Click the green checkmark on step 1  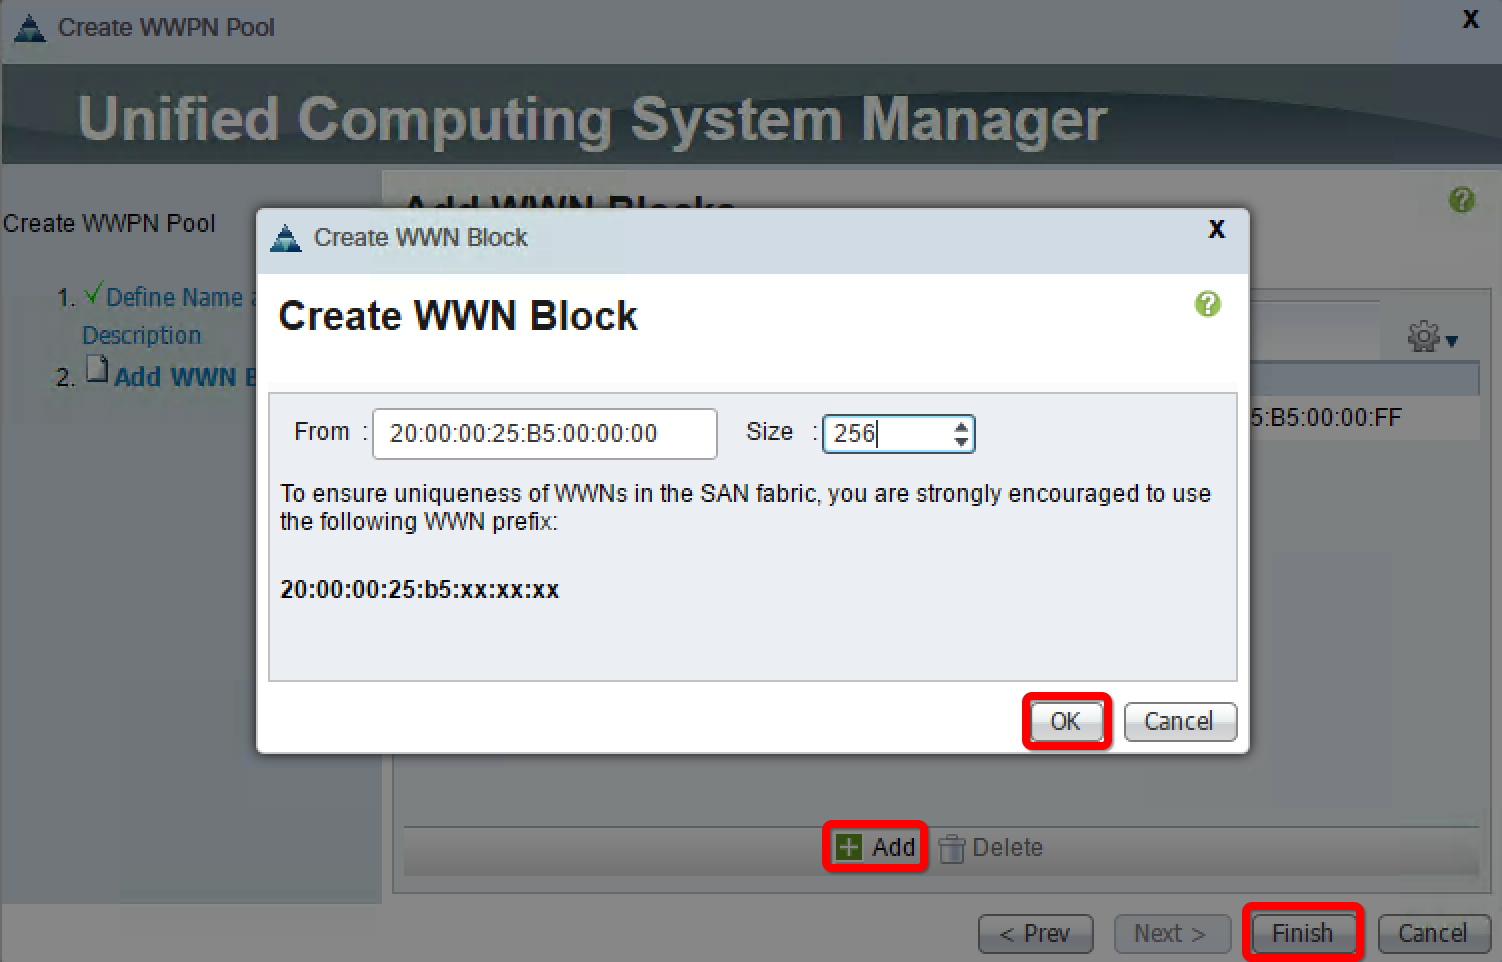93,294
